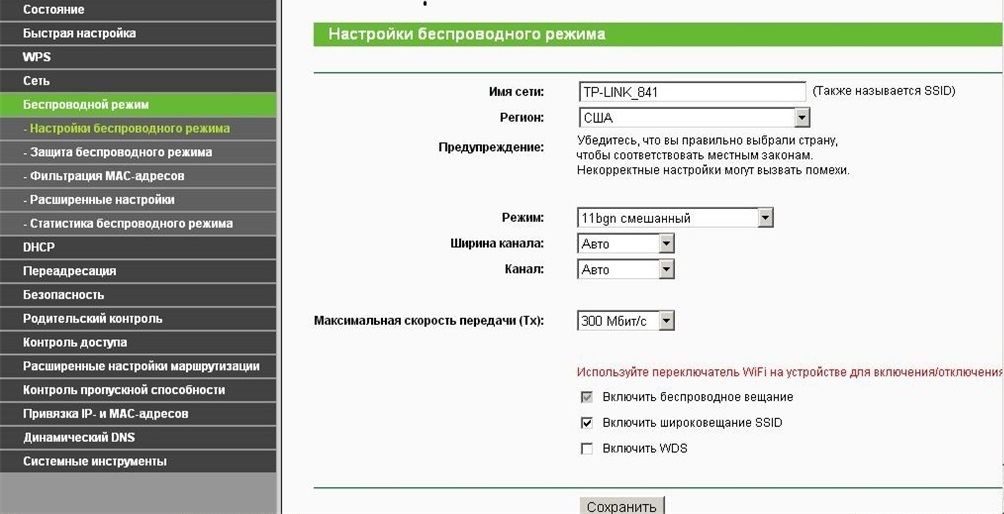
Task: Click the Режим label
Action: pos(523,218)
